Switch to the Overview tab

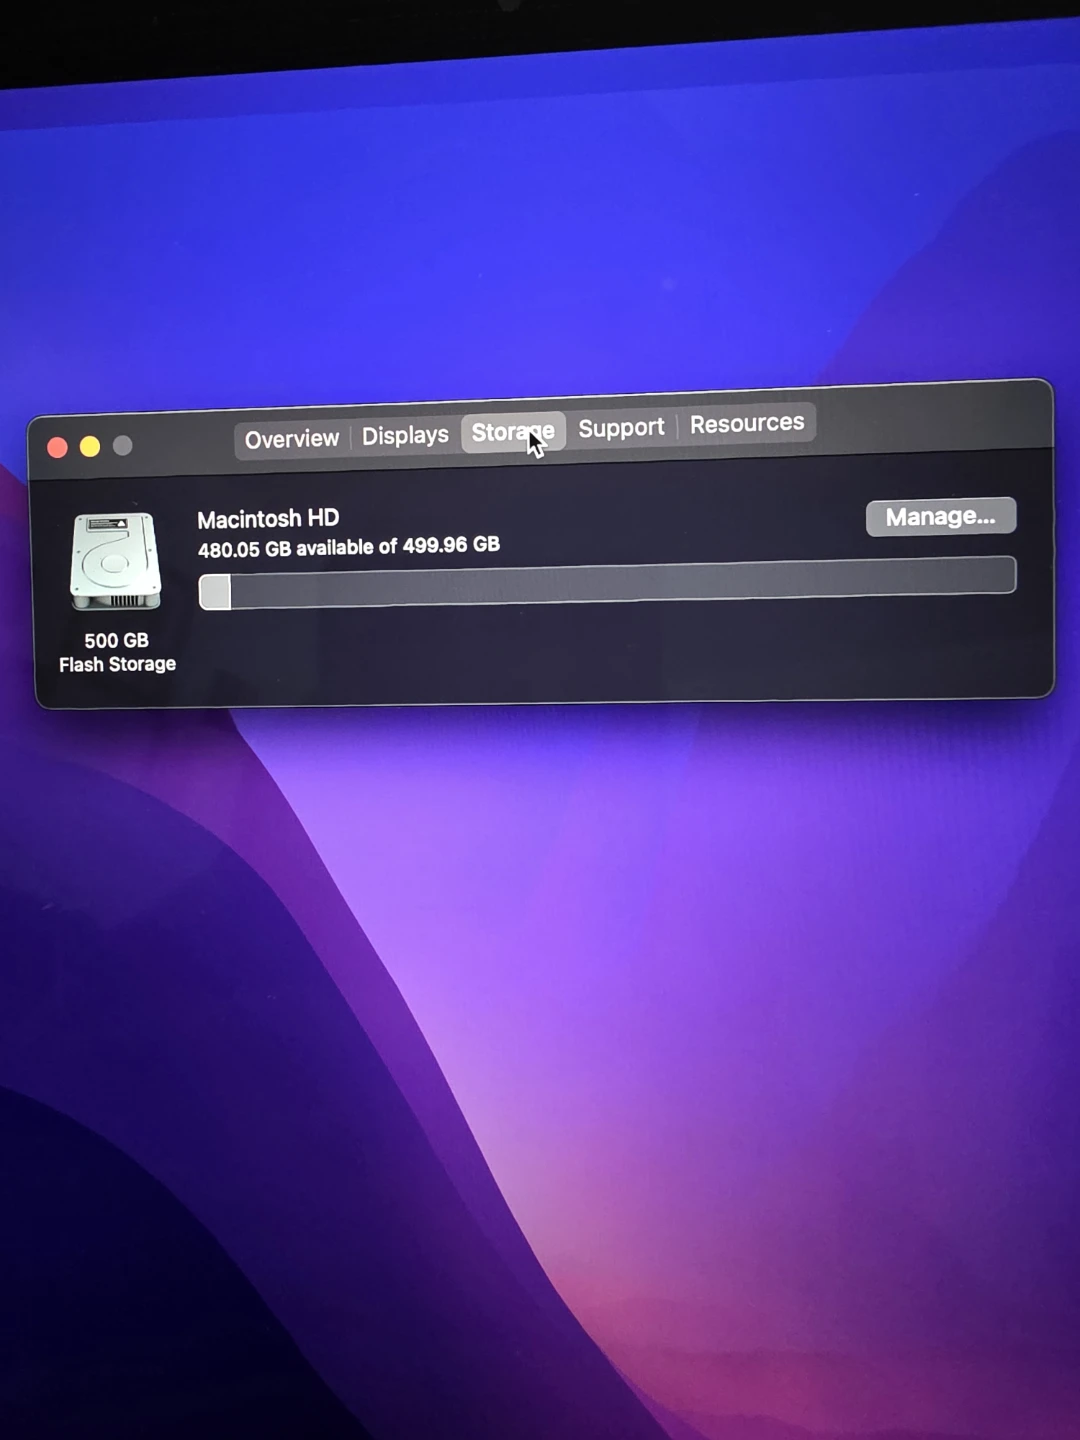click(292, 439)
